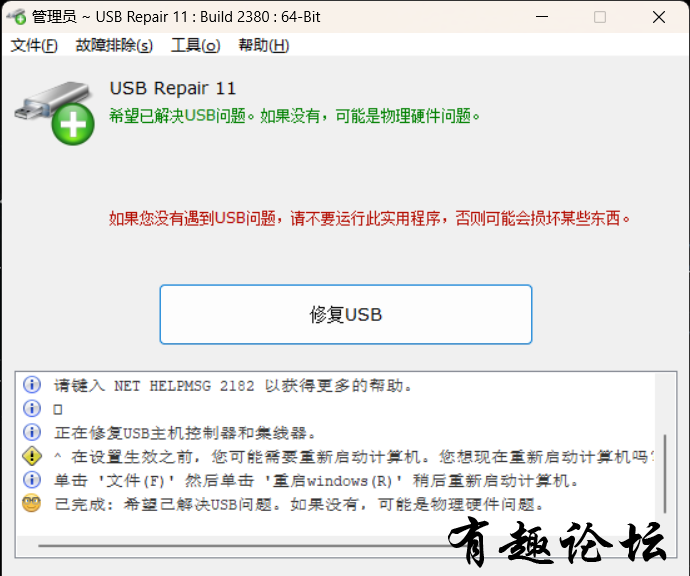Click the smiley face icon beside 已完成
Image resolution: width=690 pixels, height=576 pixels.
tap(32, 503)
